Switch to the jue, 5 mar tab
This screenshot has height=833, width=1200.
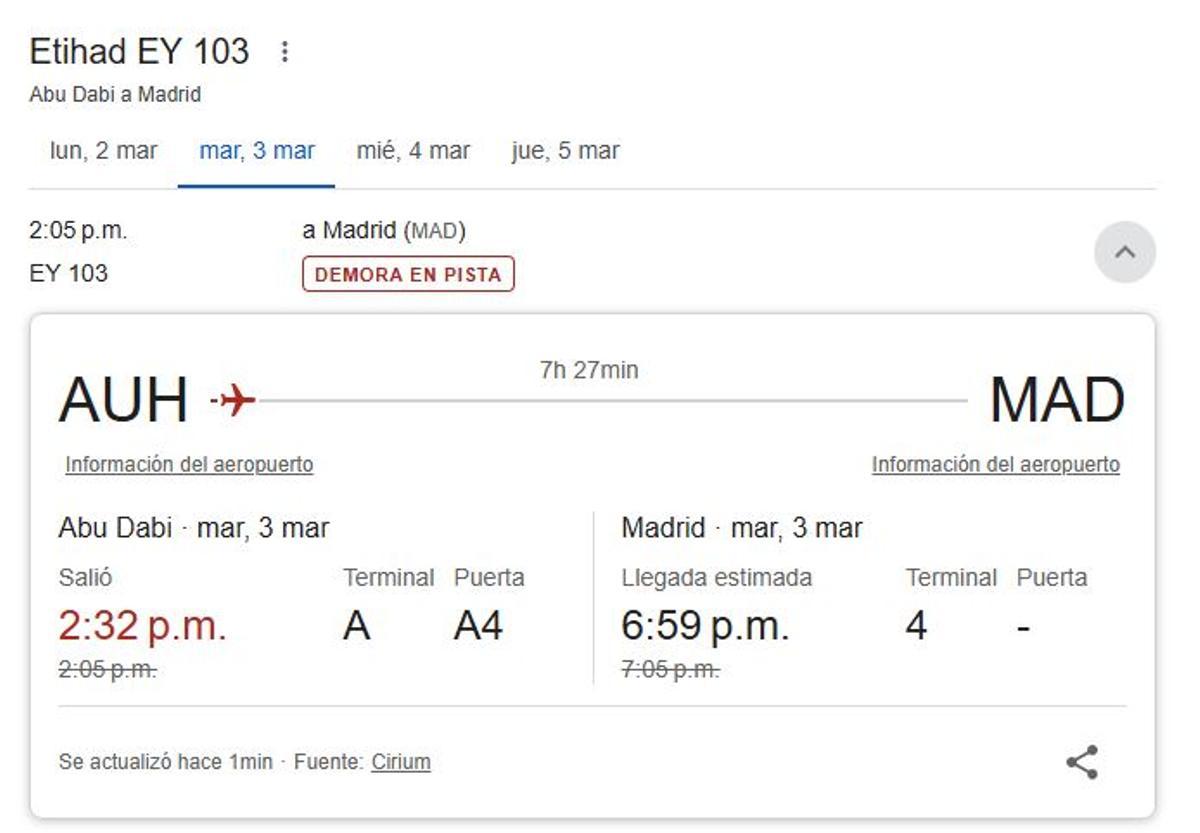point(565,151)
